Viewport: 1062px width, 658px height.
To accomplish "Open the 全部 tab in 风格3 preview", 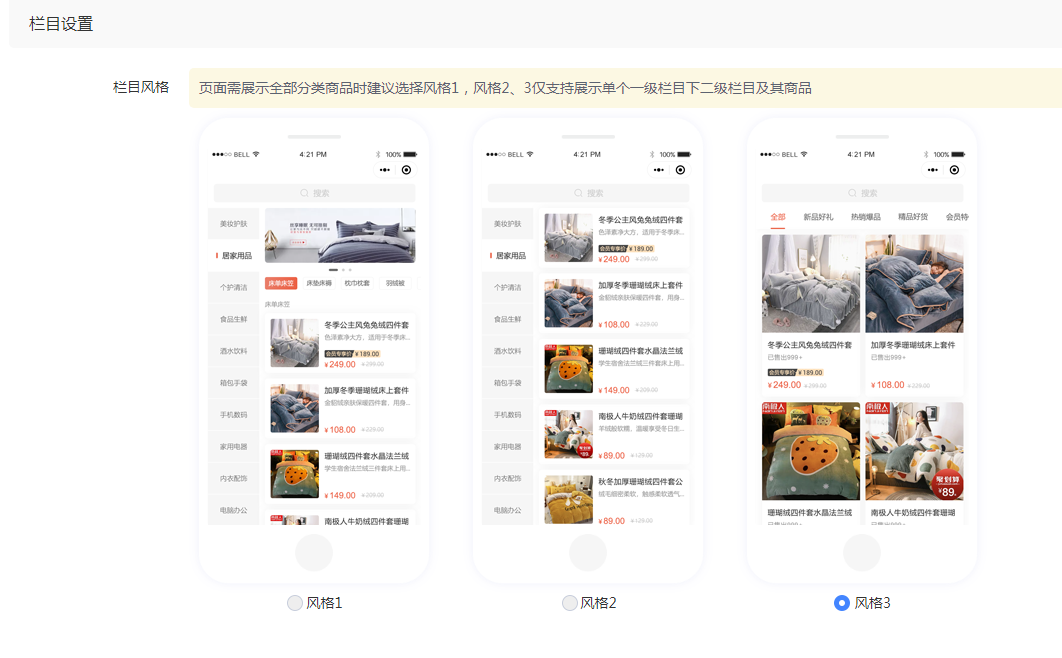I will [x=778, y=217].
